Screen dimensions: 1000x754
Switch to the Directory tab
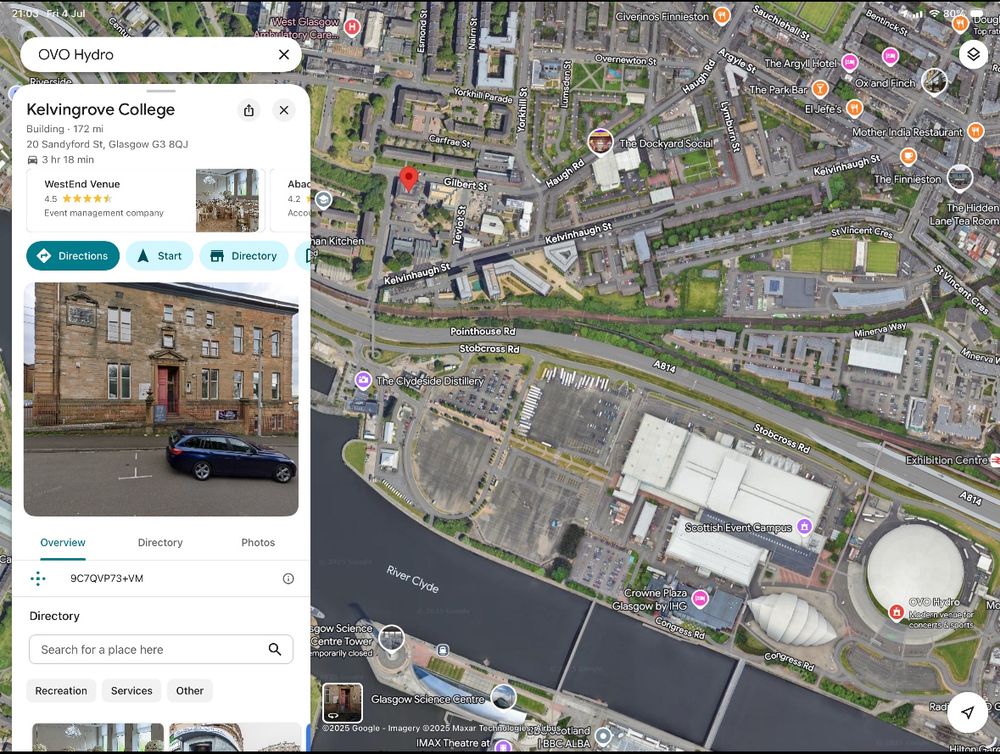(160, 543)
